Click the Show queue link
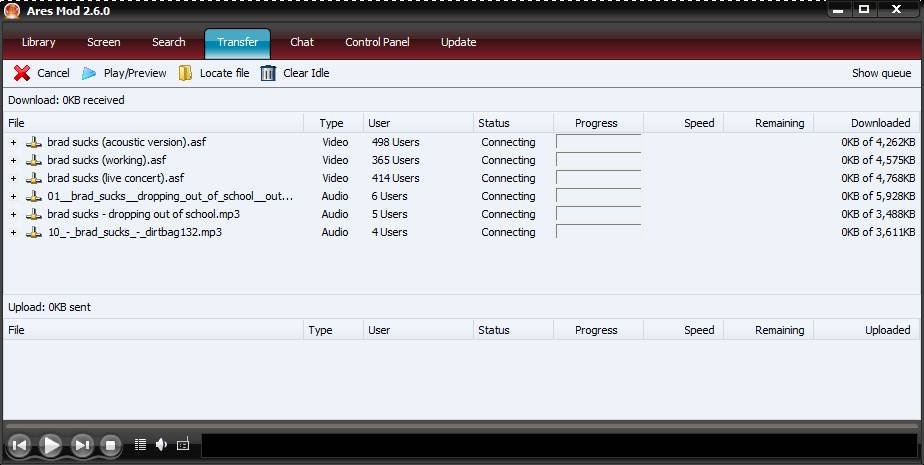Viewport: 924px width, 465px height. 882,73
